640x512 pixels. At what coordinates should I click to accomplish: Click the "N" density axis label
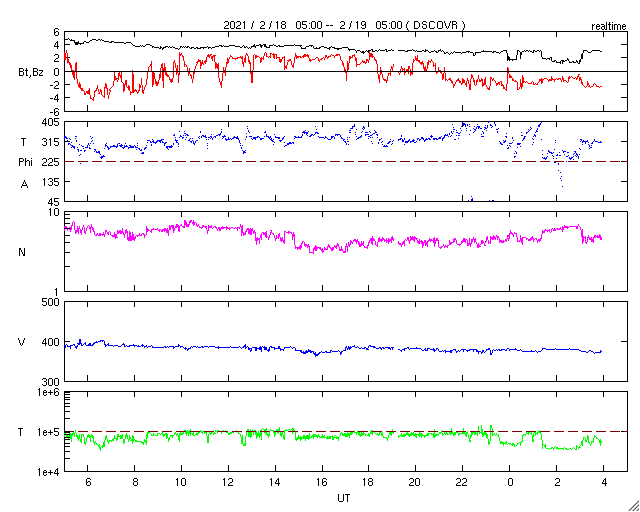pyautogui.click(x=22, y=252)
